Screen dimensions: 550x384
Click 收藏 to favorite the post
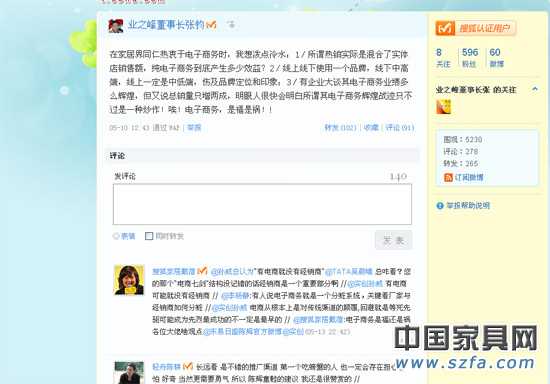click(371, 128)
